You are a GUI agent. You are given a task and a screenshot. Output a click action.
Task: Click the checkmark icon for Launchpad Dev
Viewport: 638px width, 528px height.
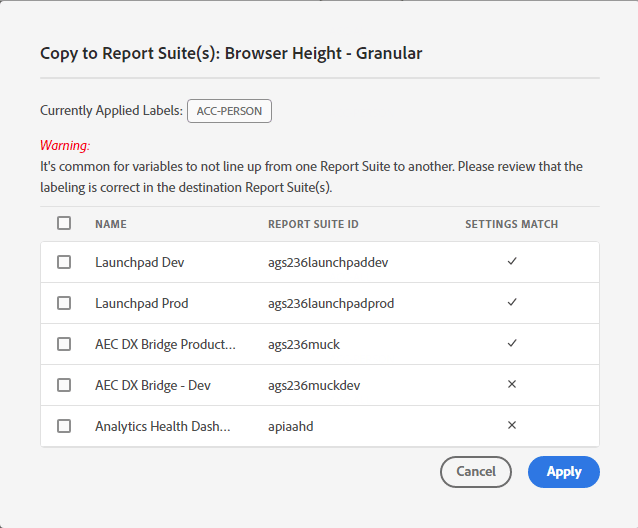point(512,262)
